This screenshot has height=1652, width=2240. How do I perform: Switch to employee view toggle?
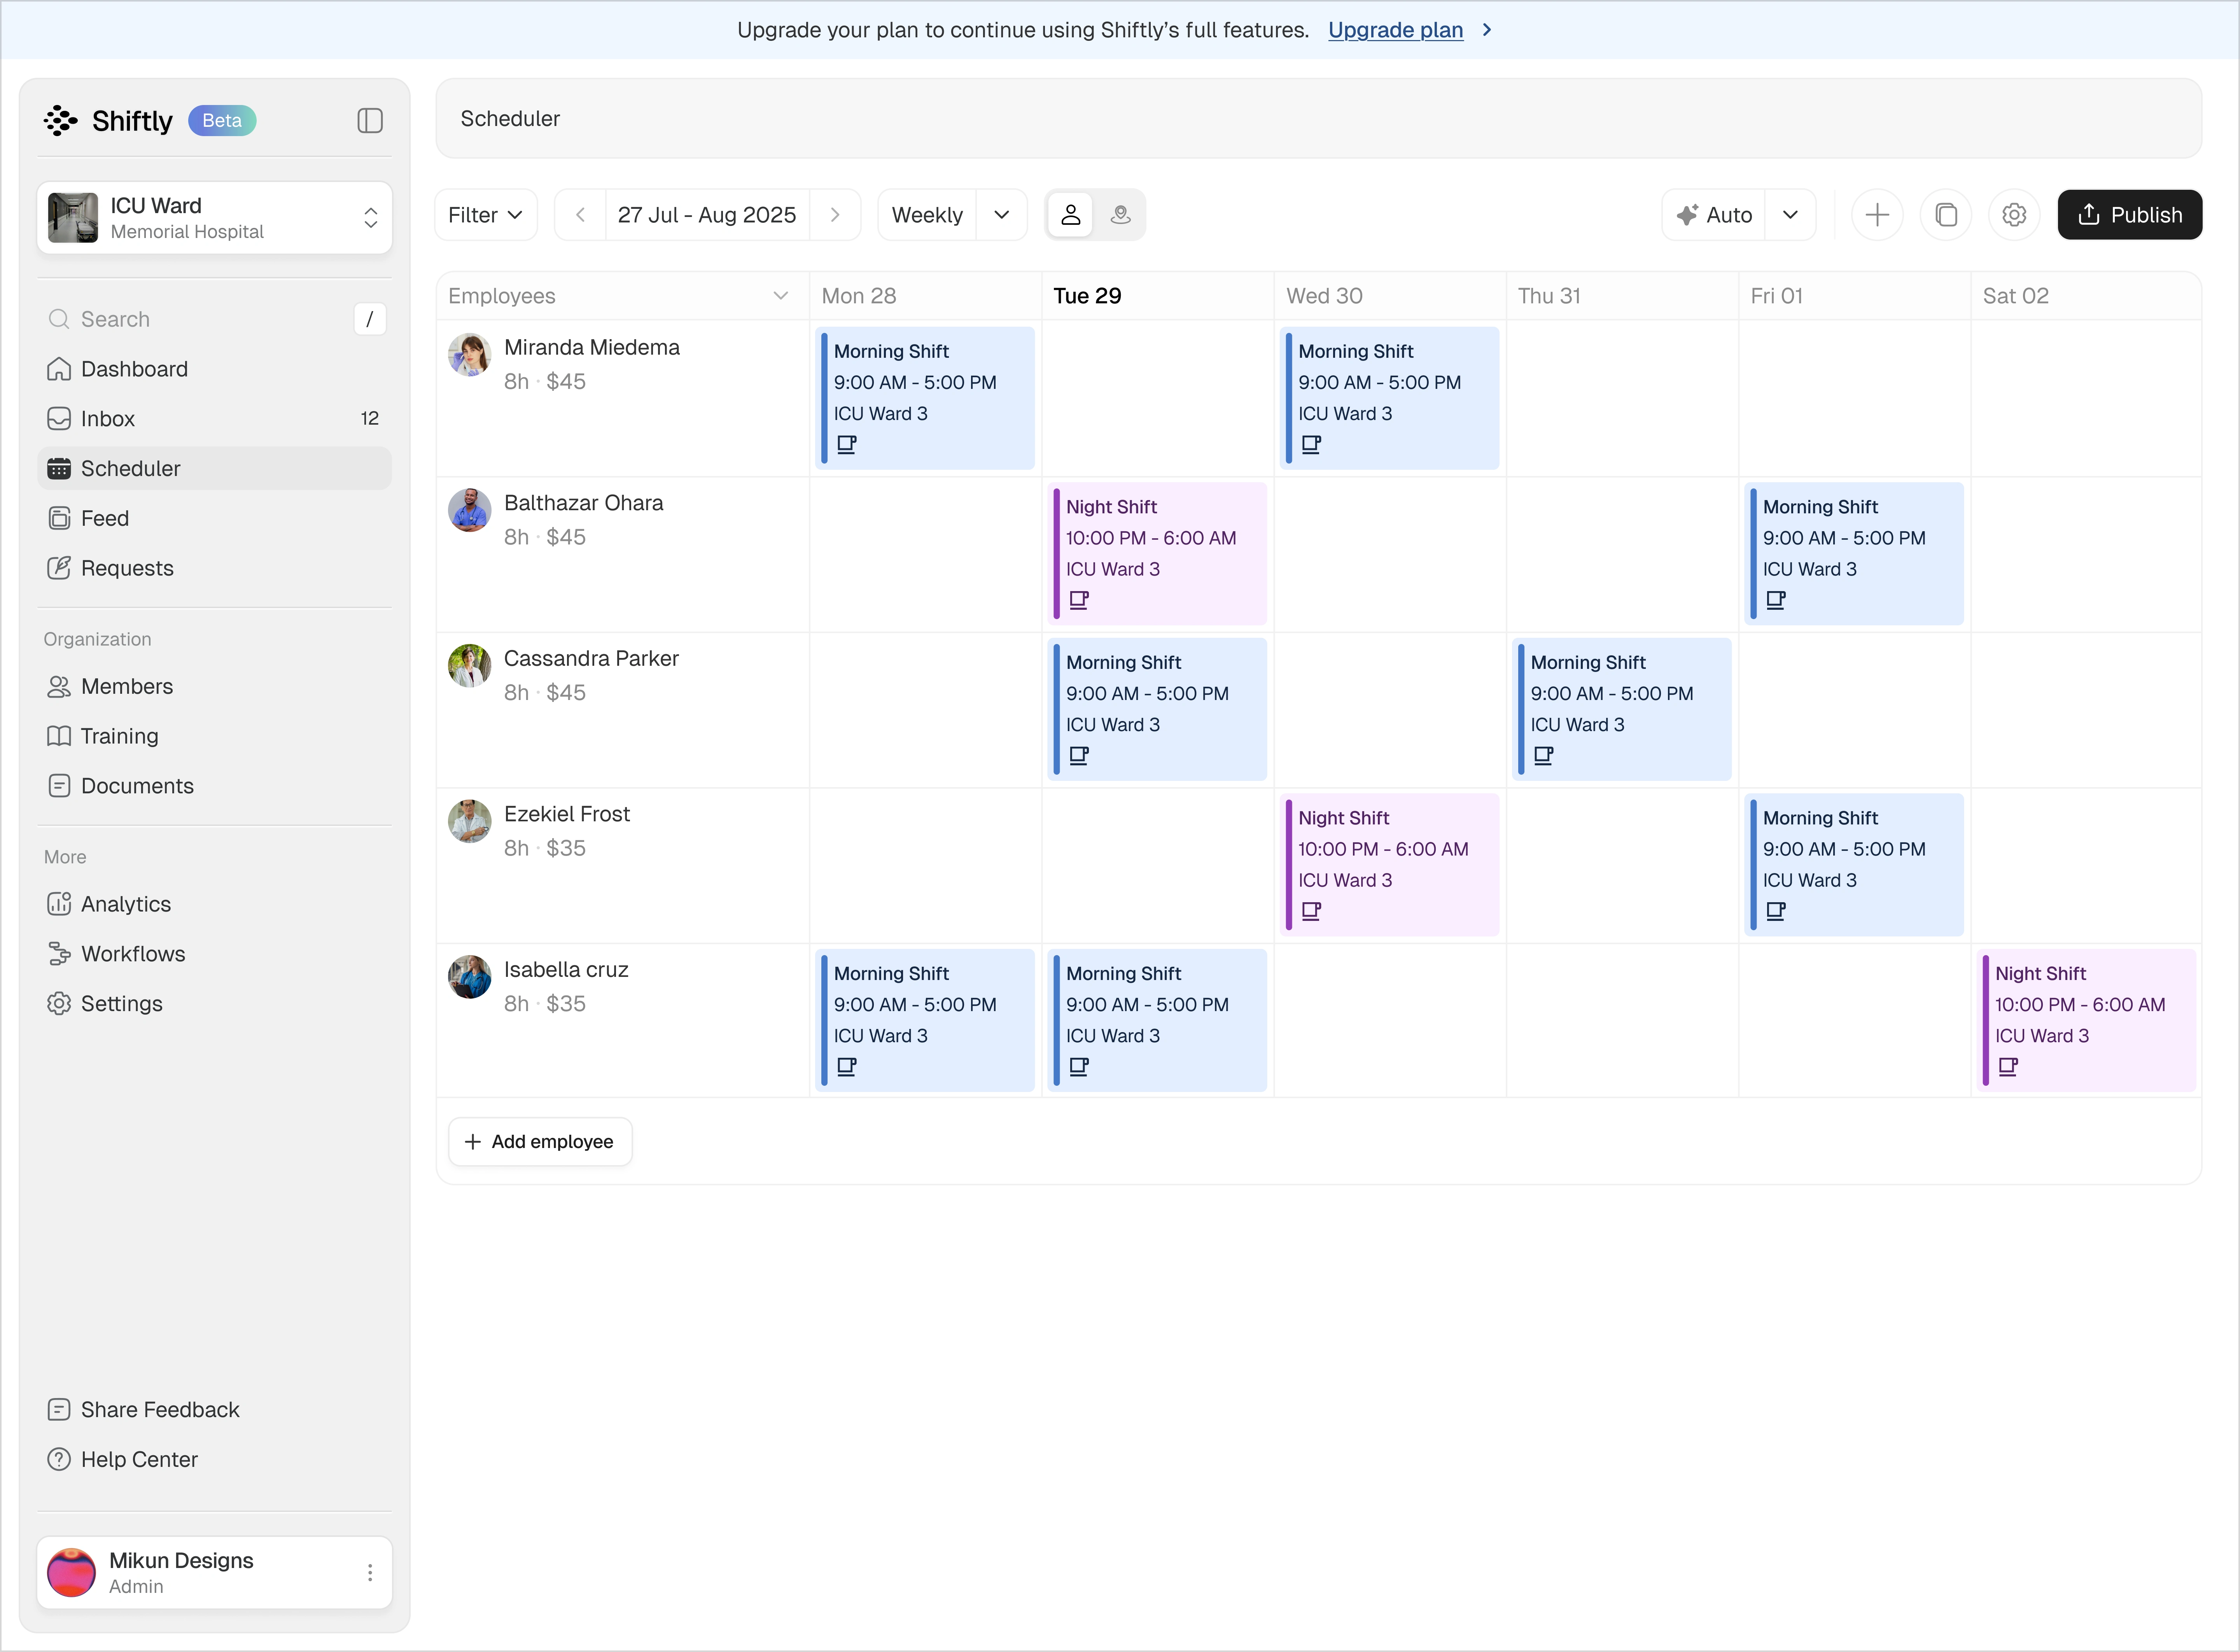[x=1070, y=215]
